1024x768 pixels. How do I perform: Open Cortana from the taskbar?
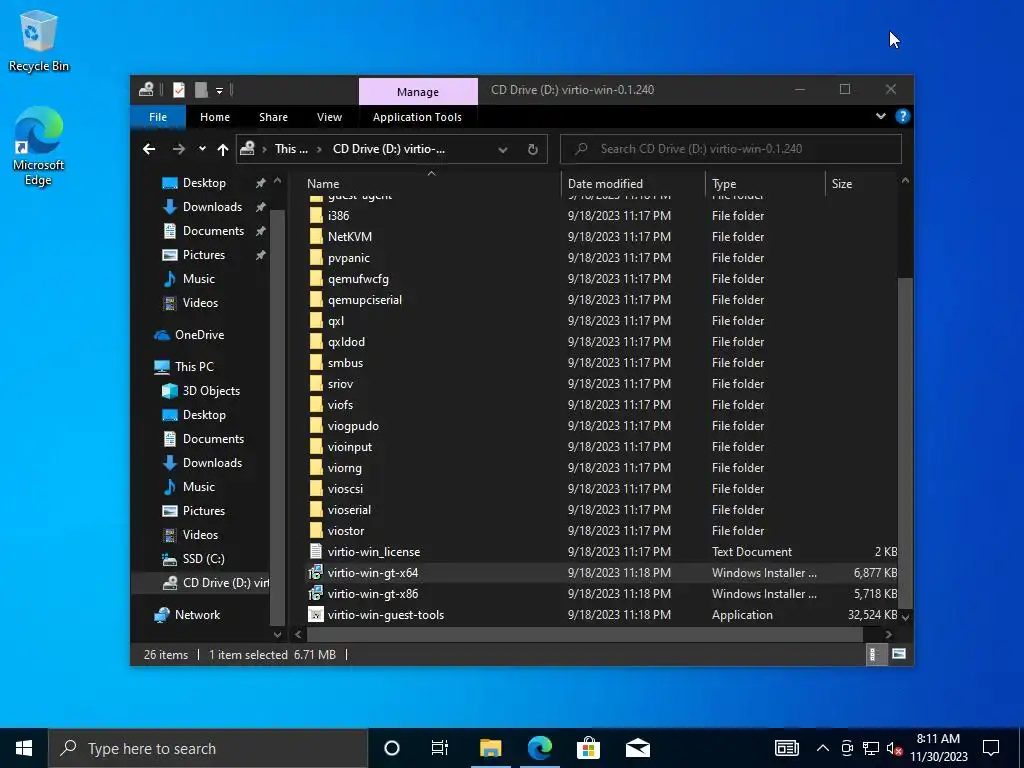click(x=392, y=748)
